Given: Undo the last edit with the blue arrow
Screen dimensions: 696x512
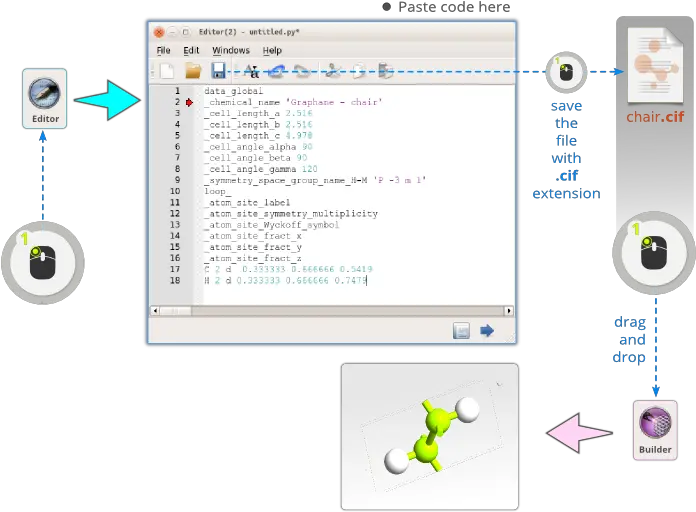Looking at the screenshot, I should 277,71.
